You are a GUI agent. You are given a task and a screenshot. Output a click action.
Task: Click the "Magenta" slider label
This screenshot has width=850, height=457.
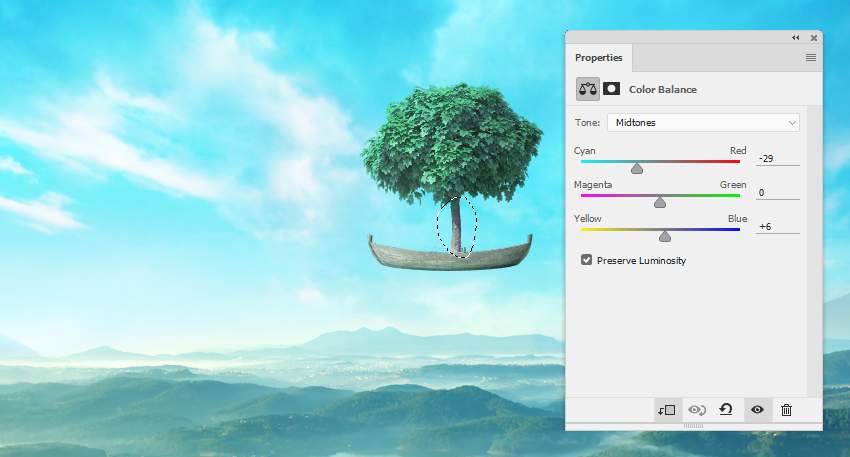click(x=593, y=185)
